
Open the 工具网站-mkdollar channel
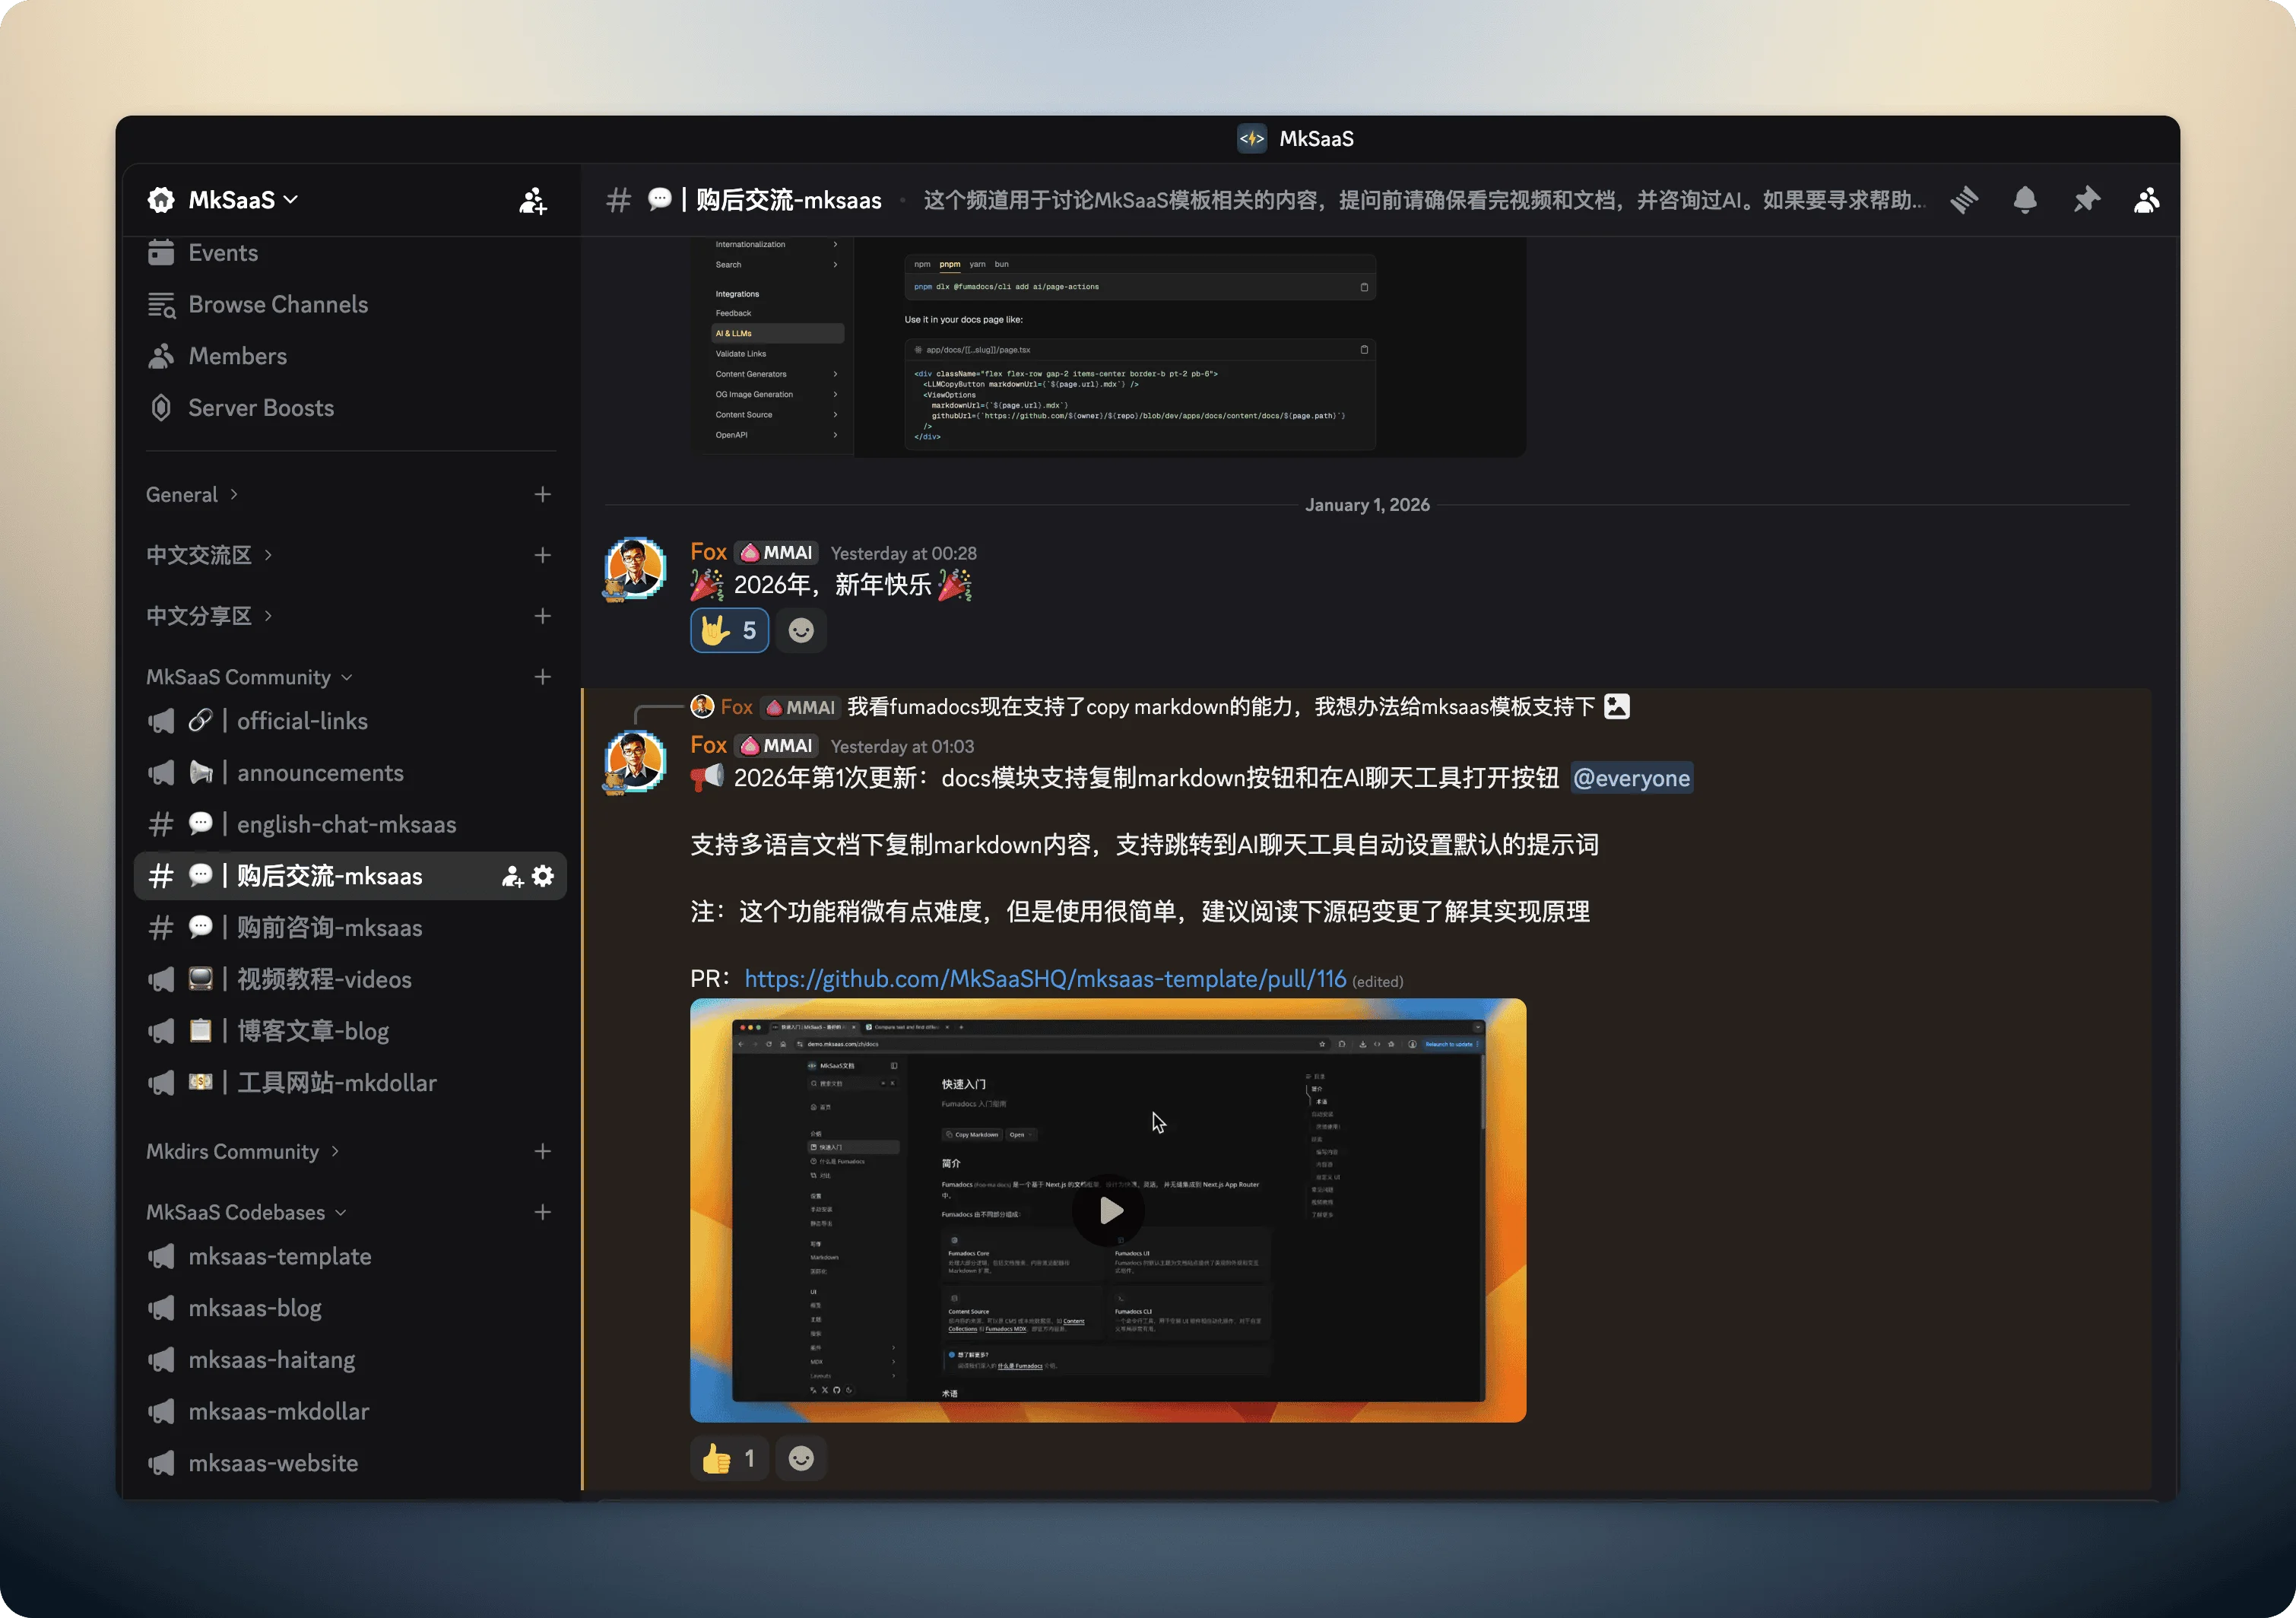[350, 1083]
